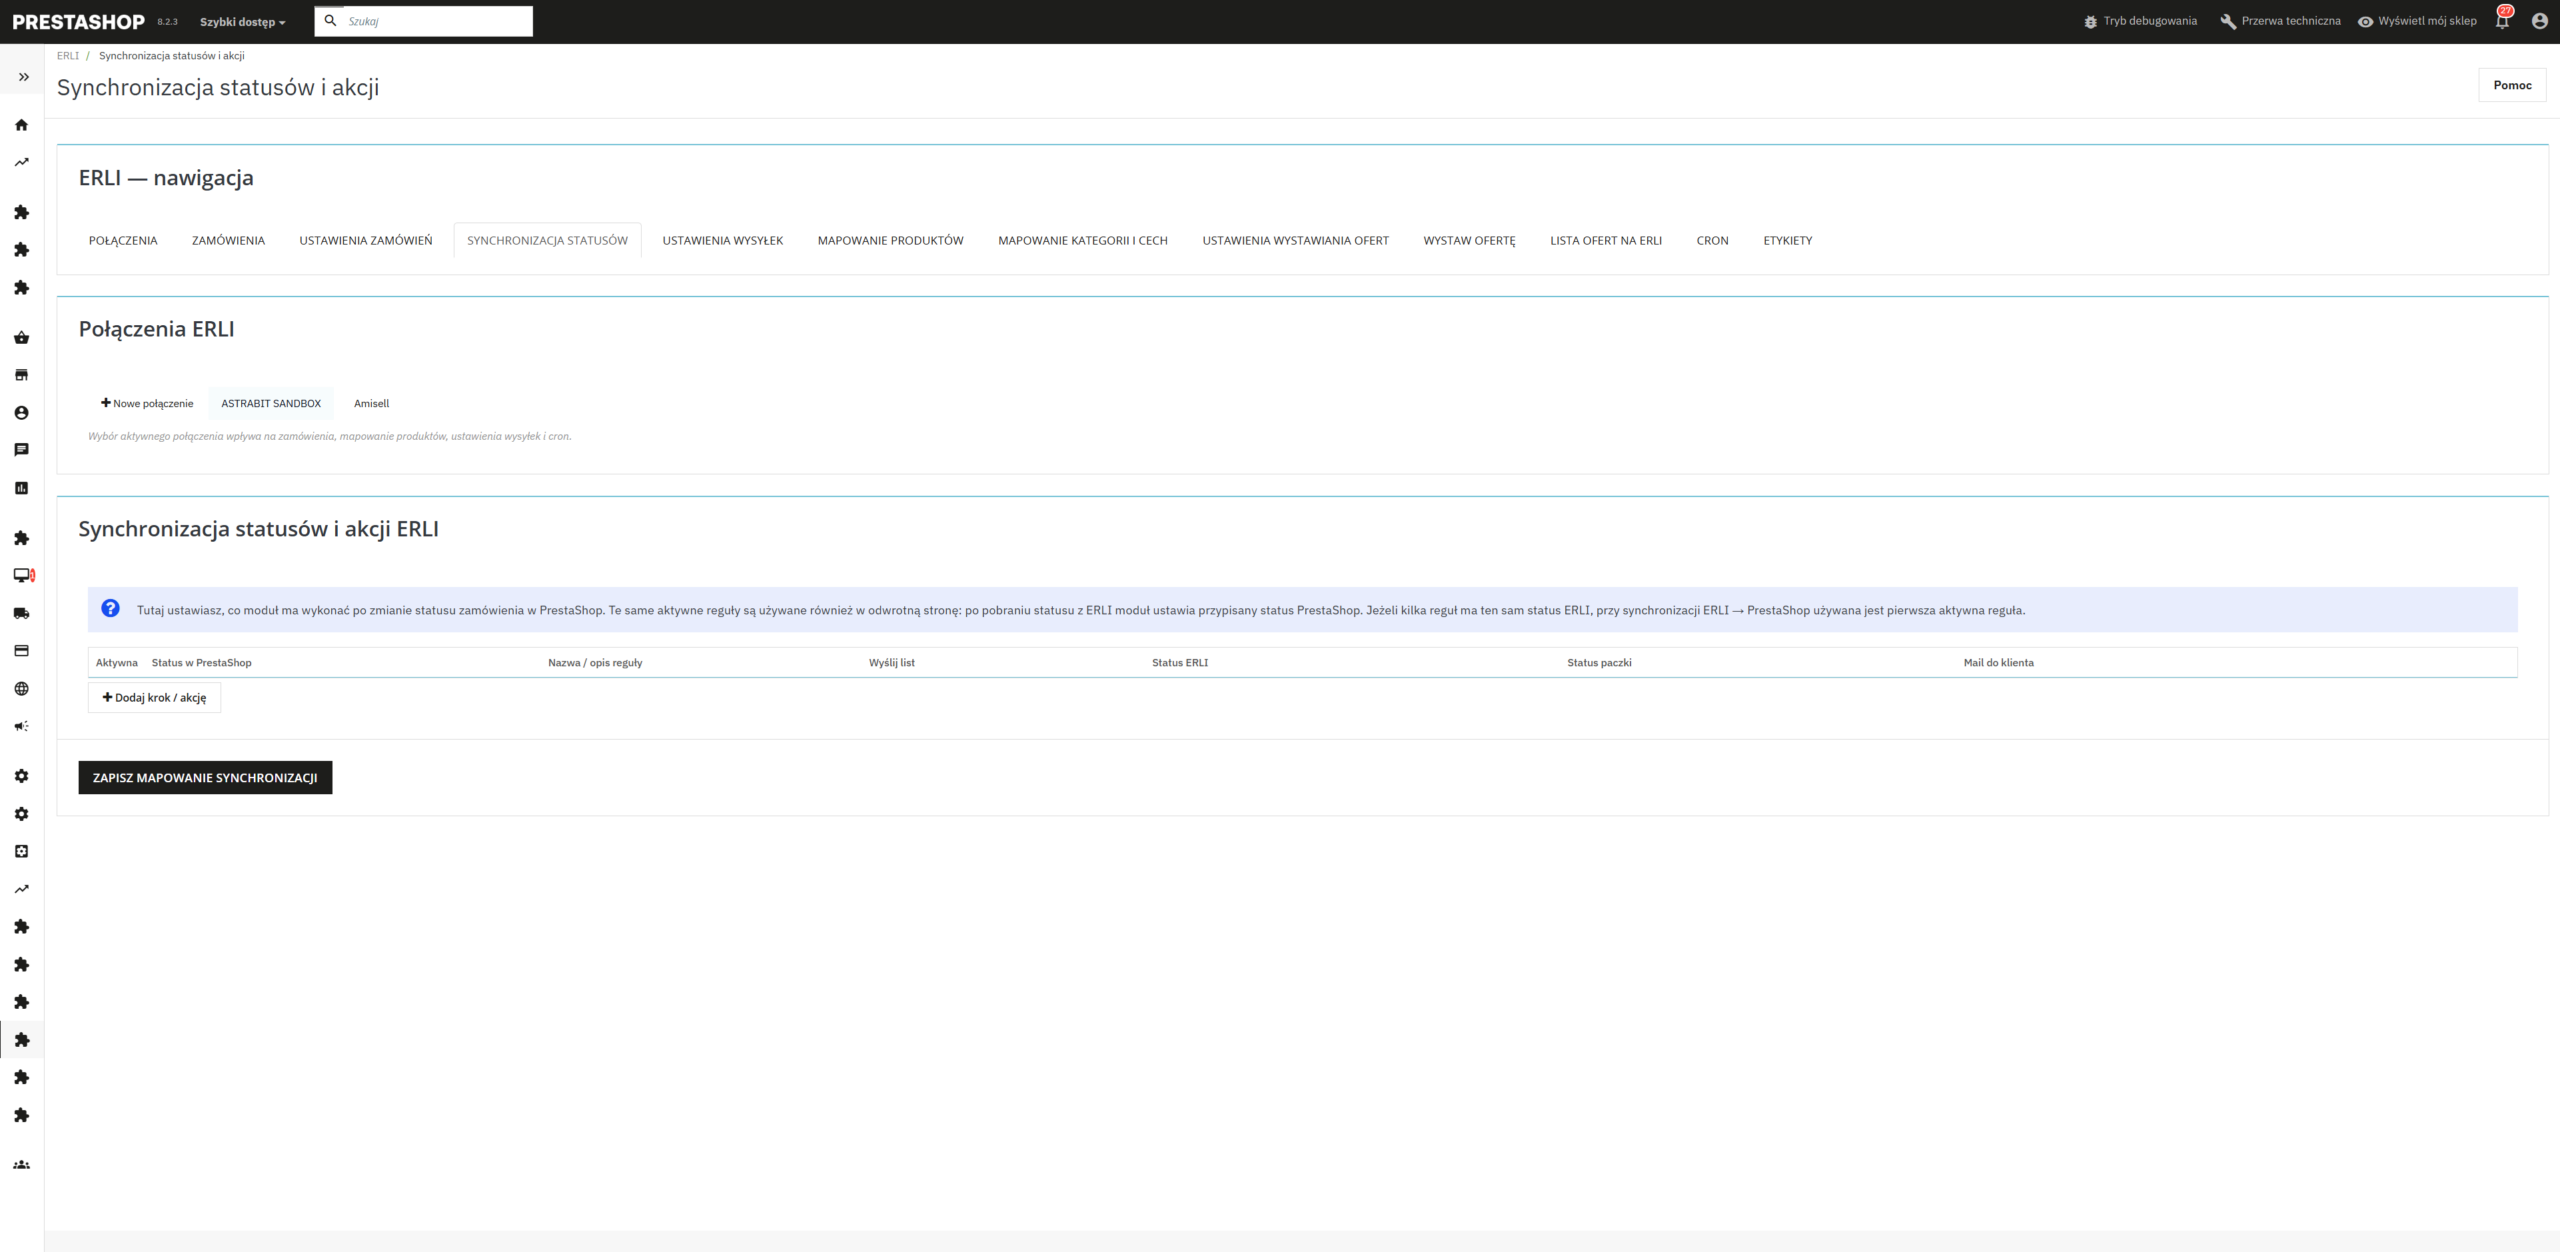The width and height of the screenshot is (2560, 1252).
Task: Open International via the globe icon
Action: (21, 689)
